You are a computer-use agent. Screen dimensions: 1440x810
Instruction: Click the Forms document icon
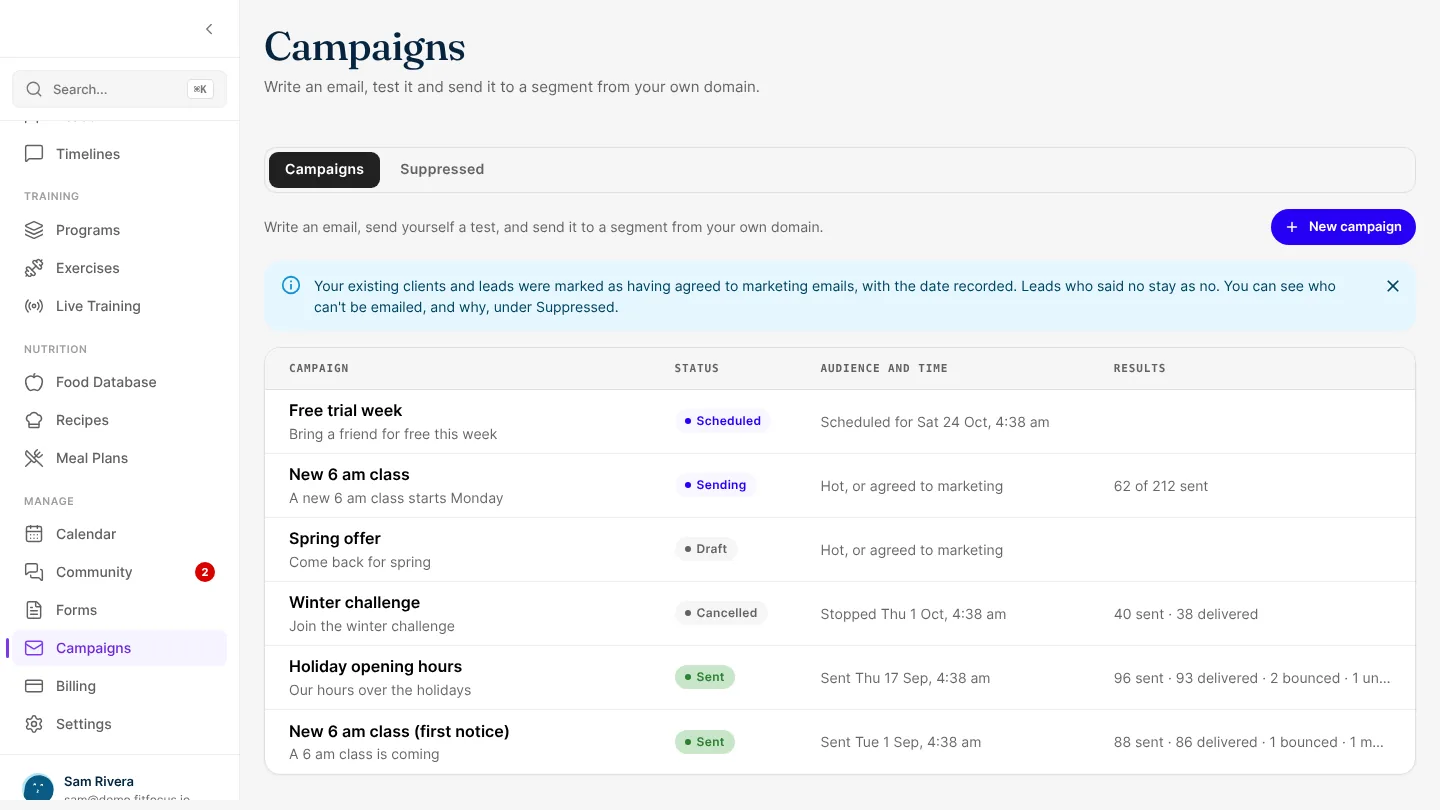(34, 610)
